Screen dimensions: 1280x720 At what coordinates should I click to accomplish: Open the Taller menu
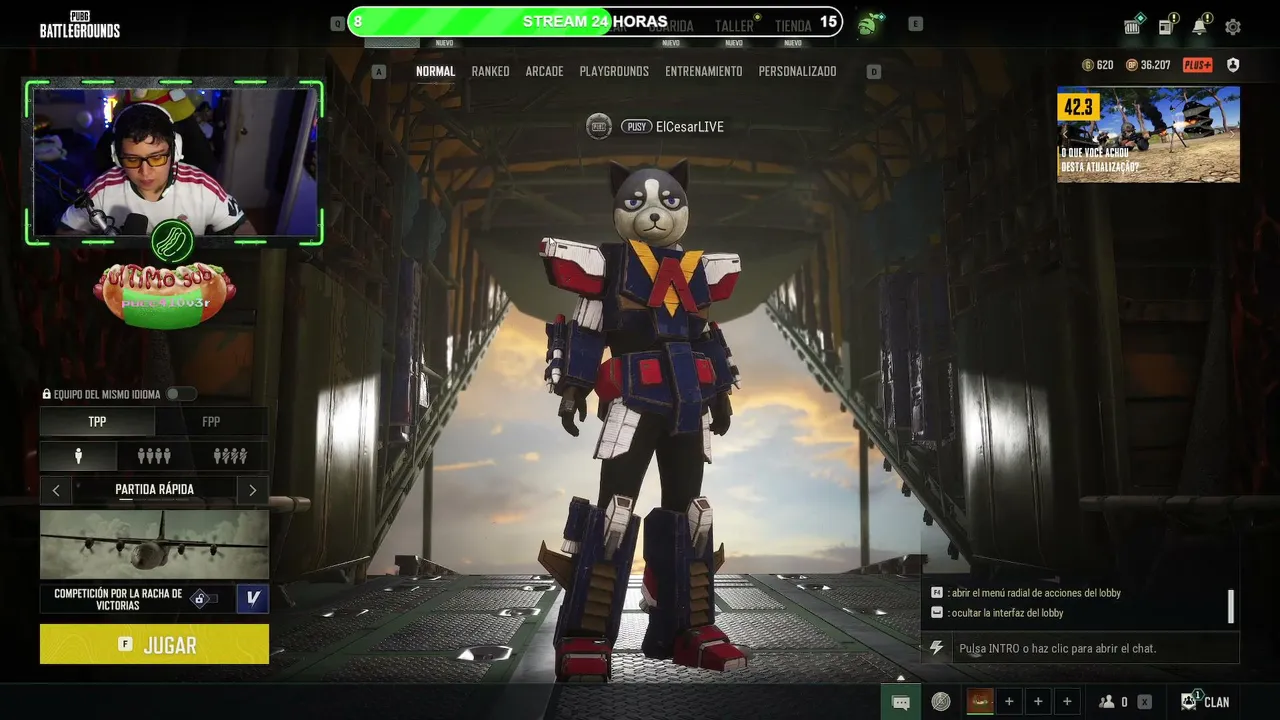(734, 26)
